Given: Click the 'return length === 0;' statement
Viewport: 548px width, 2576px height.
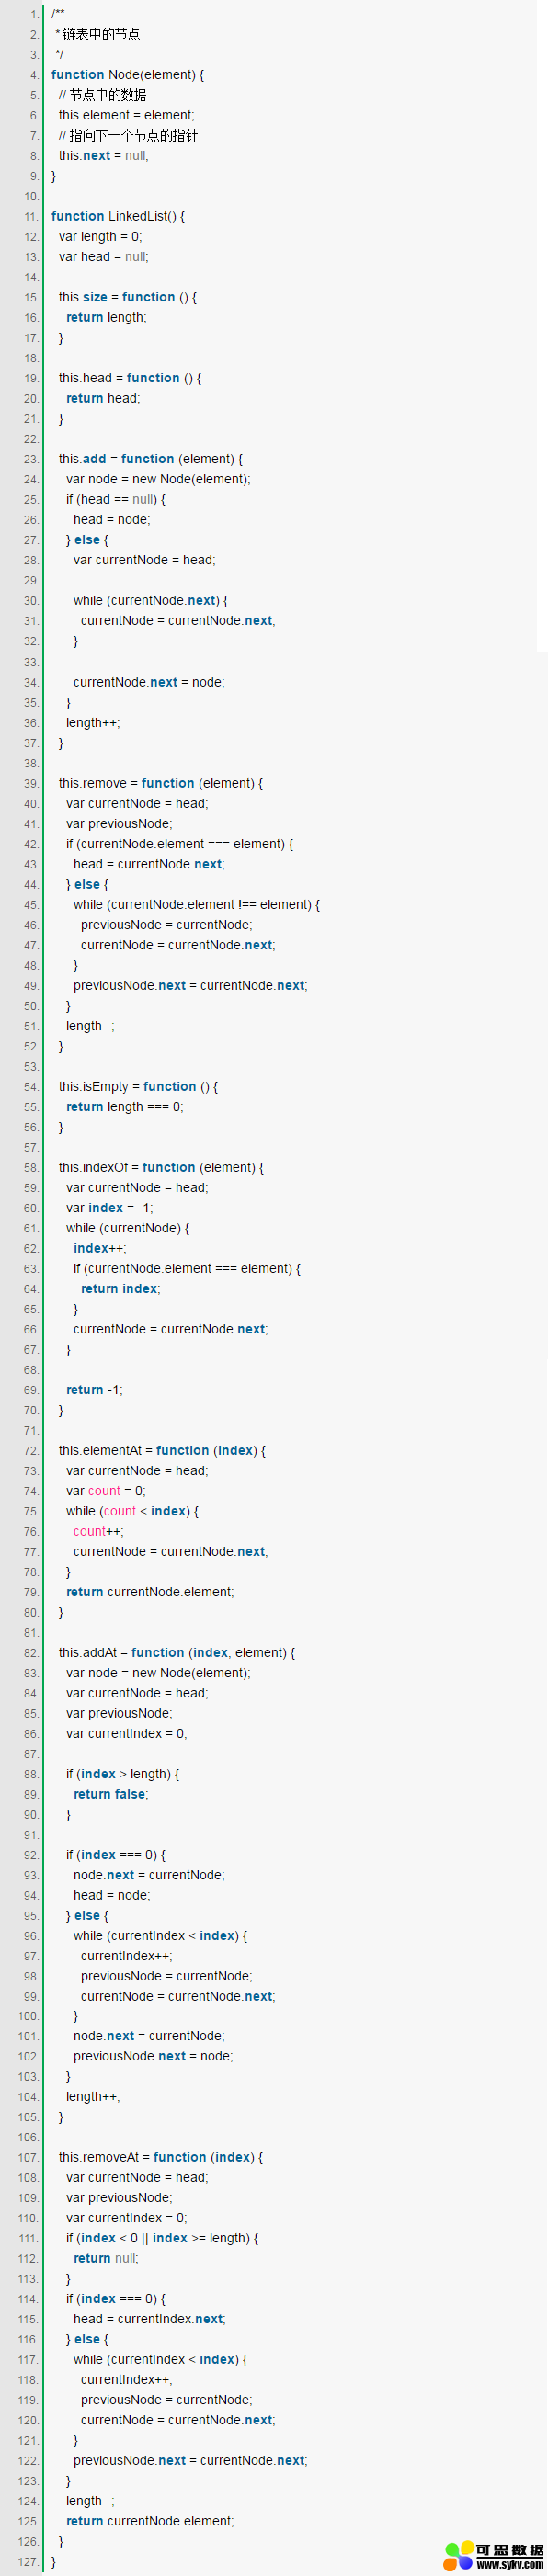Looking at the screenshot, I should pos(125,1106).
